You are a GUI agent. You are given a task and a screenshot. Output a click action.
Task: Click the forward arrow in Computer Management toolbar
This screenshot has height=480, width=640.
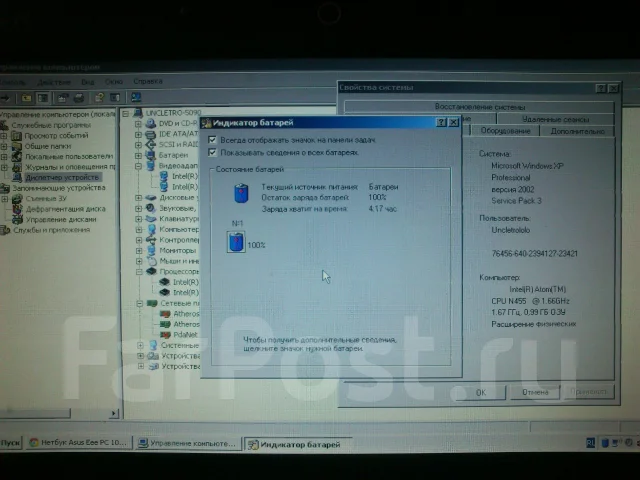click(5, 98)
